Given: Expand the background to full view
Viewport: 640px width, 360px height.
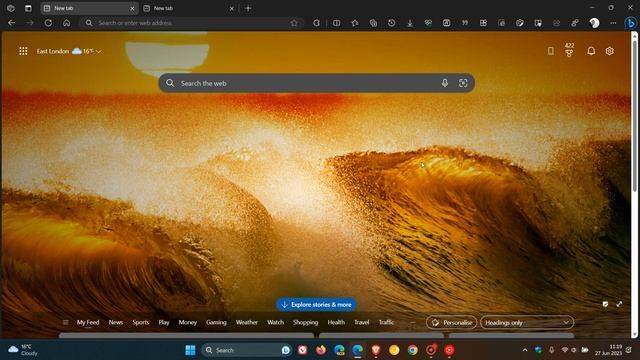Looking at the screenshot, I should [x=619, y=304].
